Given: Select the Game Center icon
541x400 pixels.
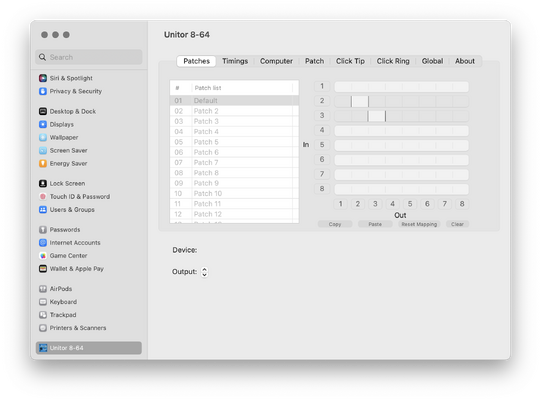Looking at the screenshot, I should coord(43,256).
